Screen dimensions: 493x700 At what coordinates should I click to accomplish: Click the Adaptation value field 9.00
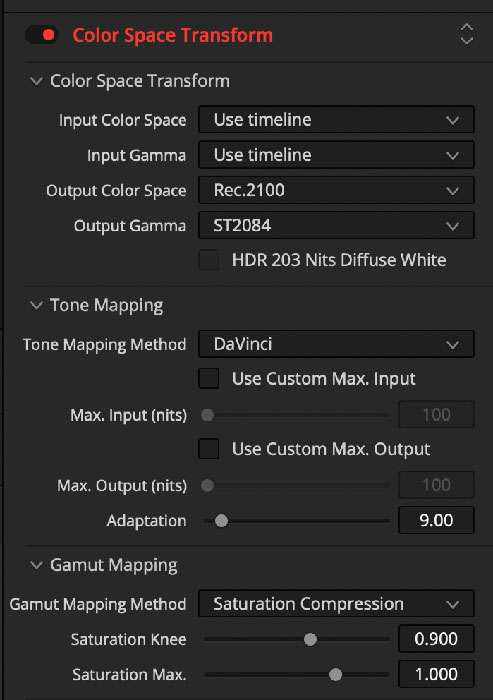coord(436,520)
